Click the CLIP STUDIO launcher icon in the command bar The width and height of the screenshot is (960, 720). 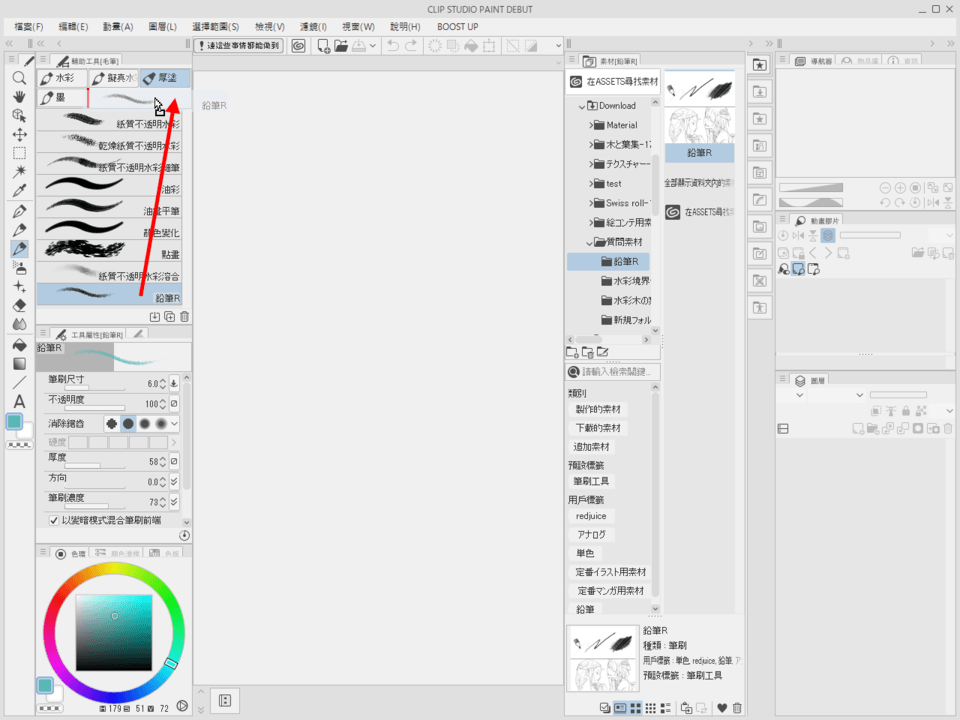tap(299, 45)
